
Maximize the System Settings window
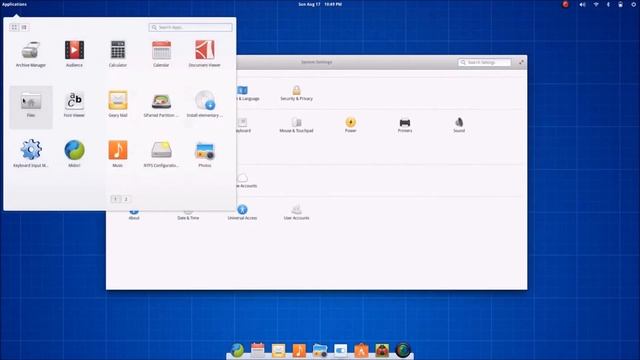pyautogui.click(x=521, y=62)
